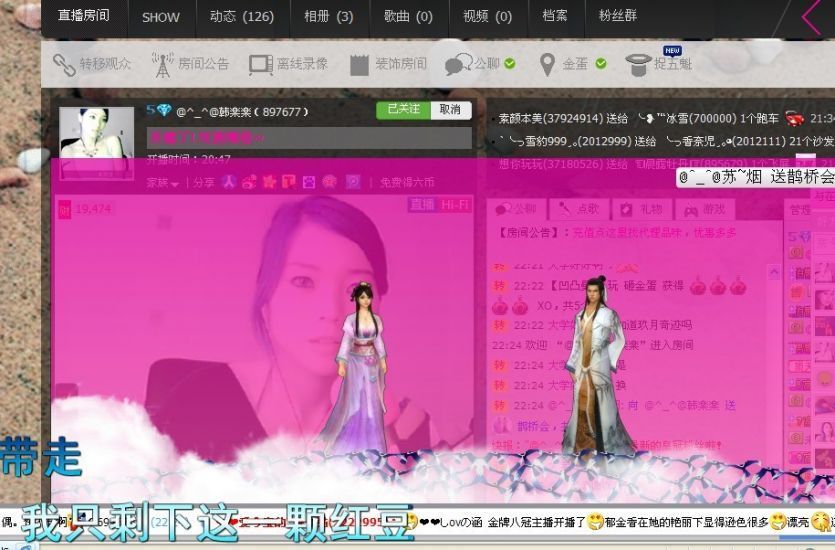
Task: Open the 公聊 chat panel tab
Action: point(515,209)
